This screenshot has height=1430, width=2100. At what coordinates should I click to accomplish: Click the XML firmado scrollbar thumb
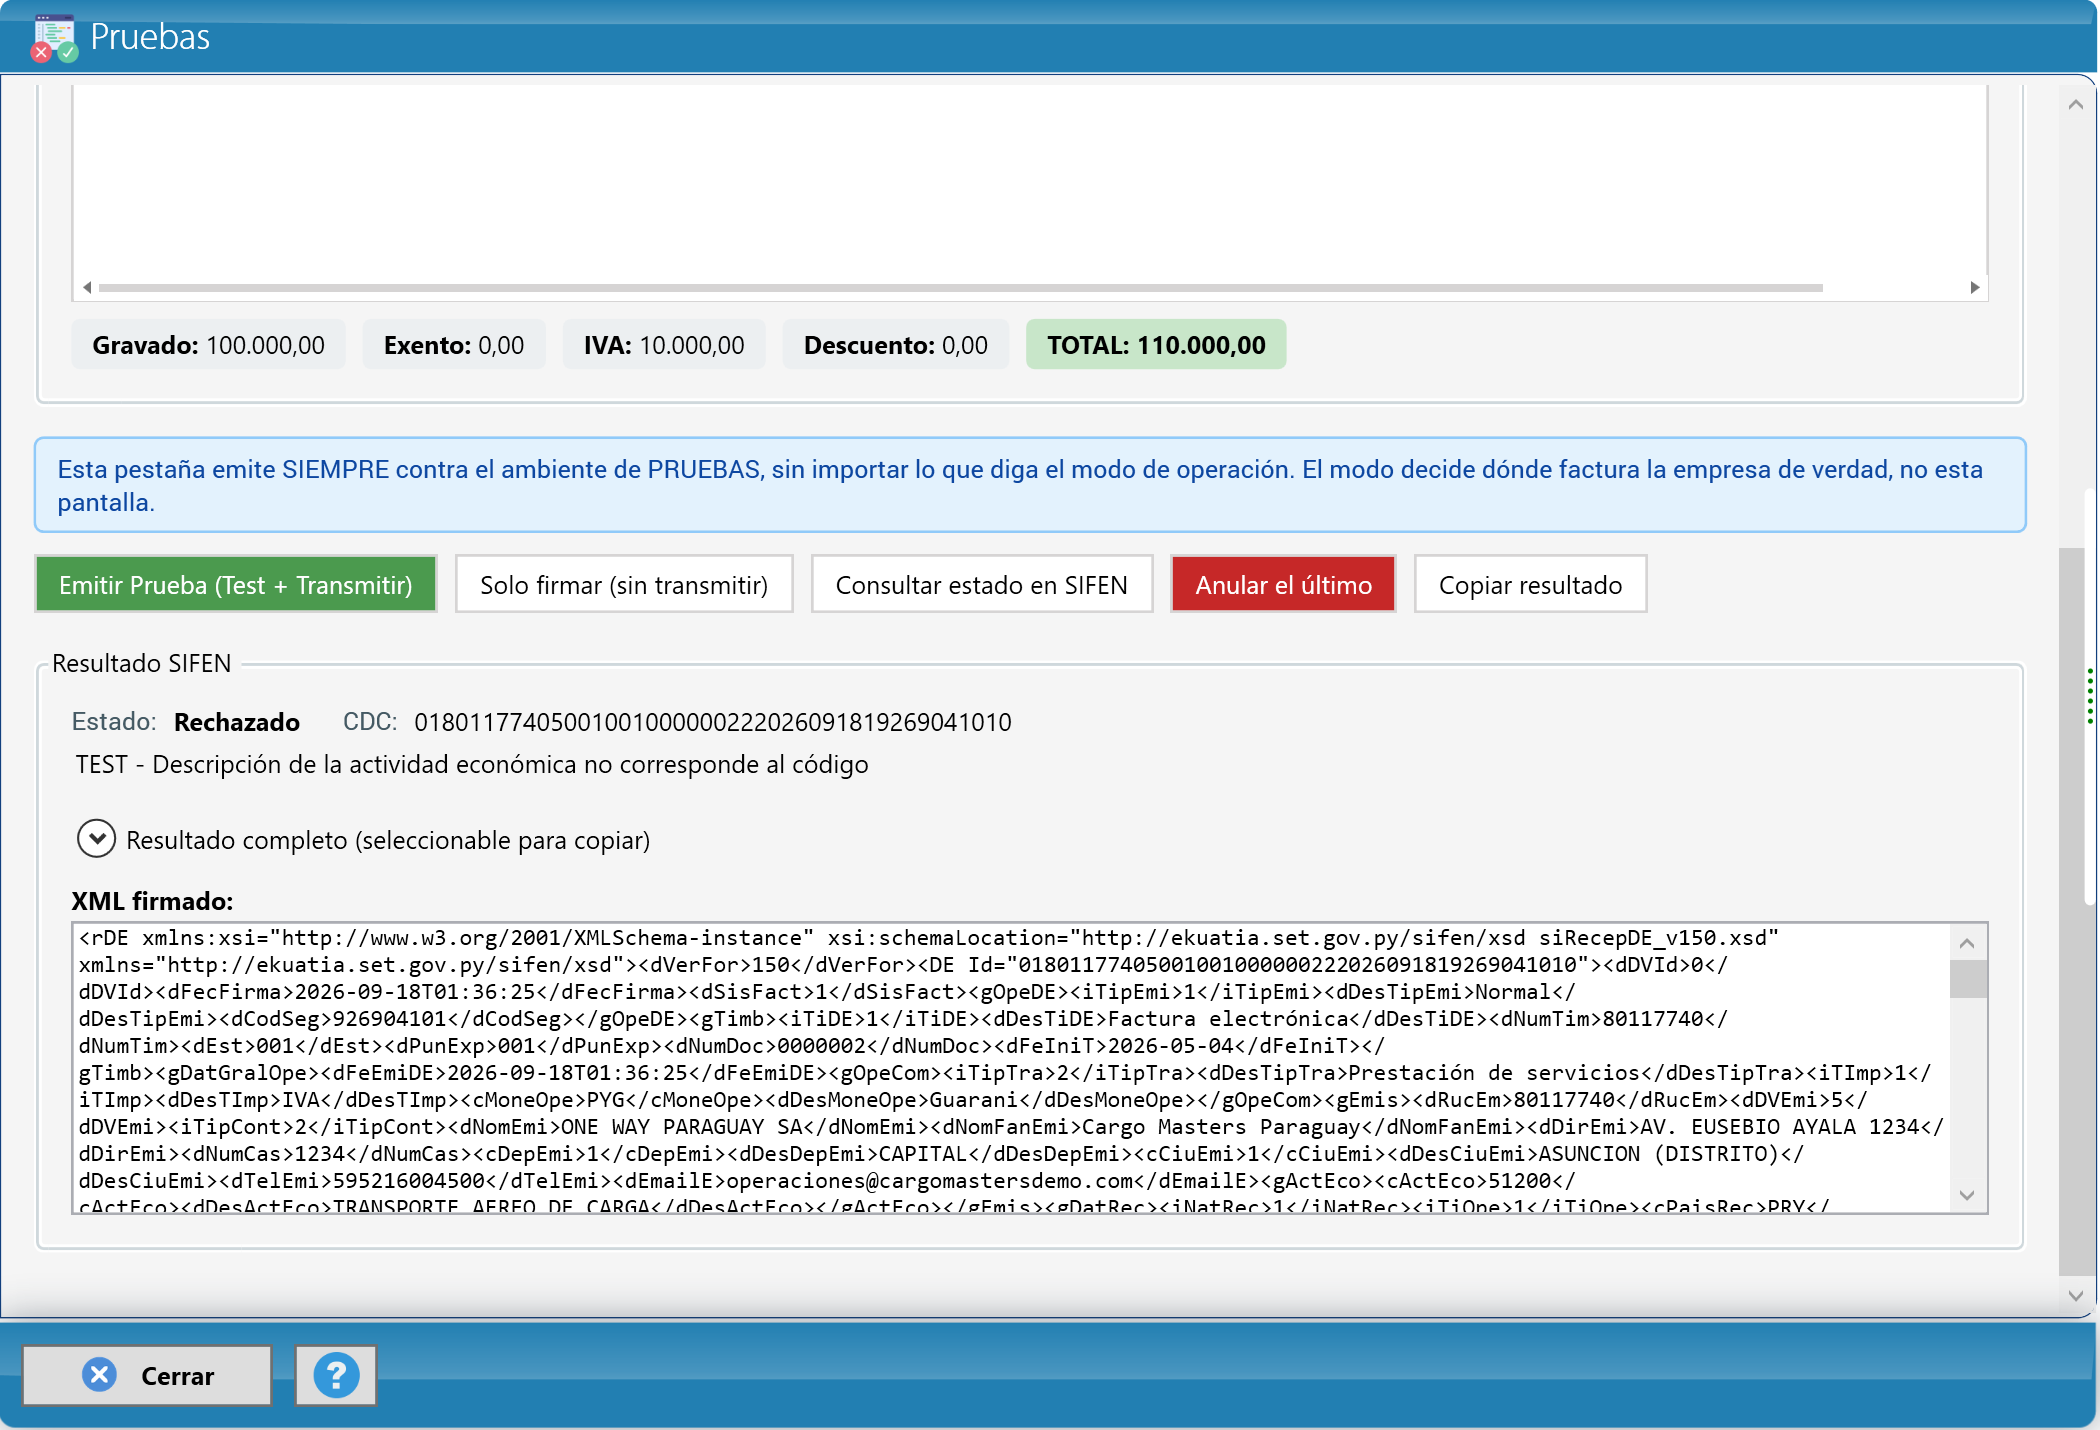(x=1967, y=979)
